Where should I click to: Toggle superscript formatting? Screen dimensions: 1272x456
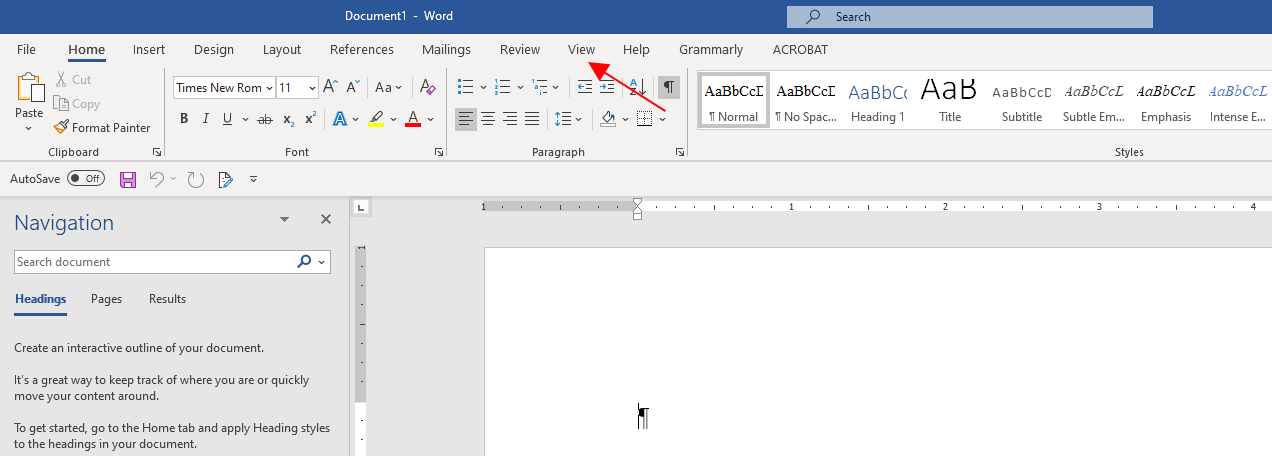(x=310, y=119)
